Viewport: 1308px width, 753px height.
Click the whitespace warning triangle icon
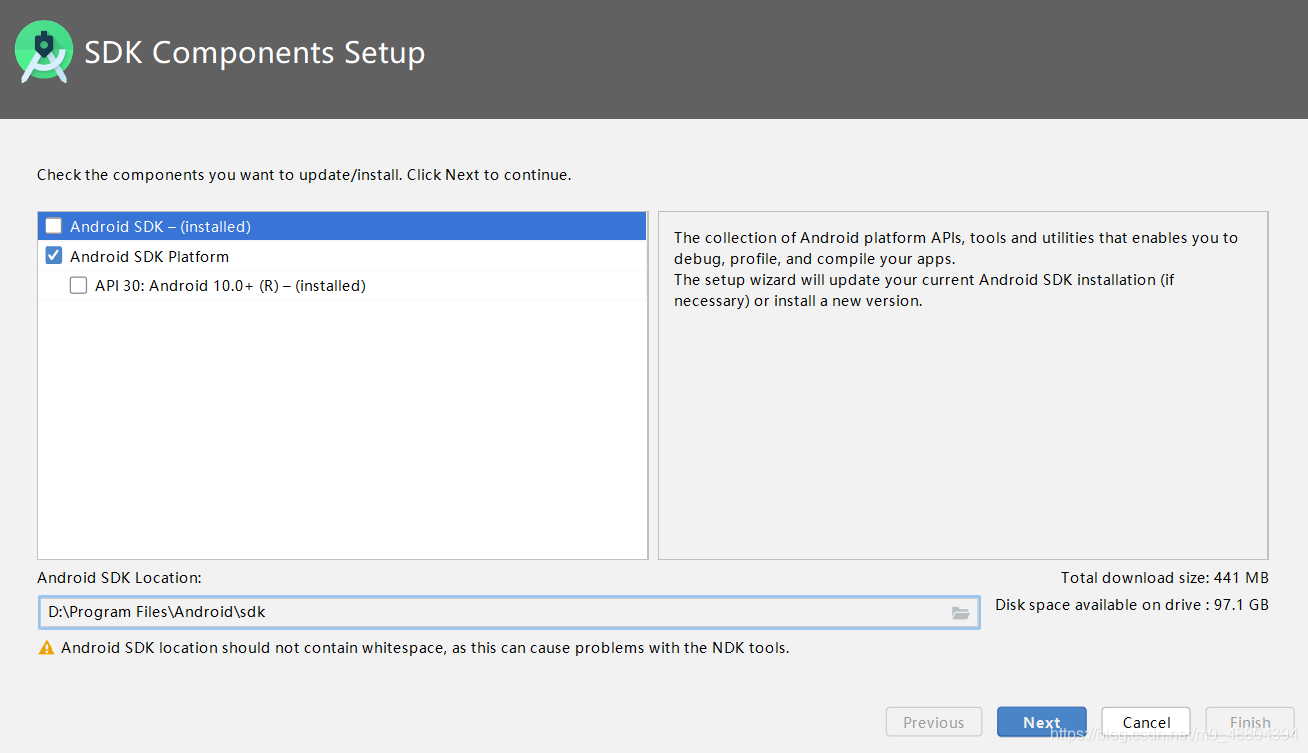coord(46,648)
